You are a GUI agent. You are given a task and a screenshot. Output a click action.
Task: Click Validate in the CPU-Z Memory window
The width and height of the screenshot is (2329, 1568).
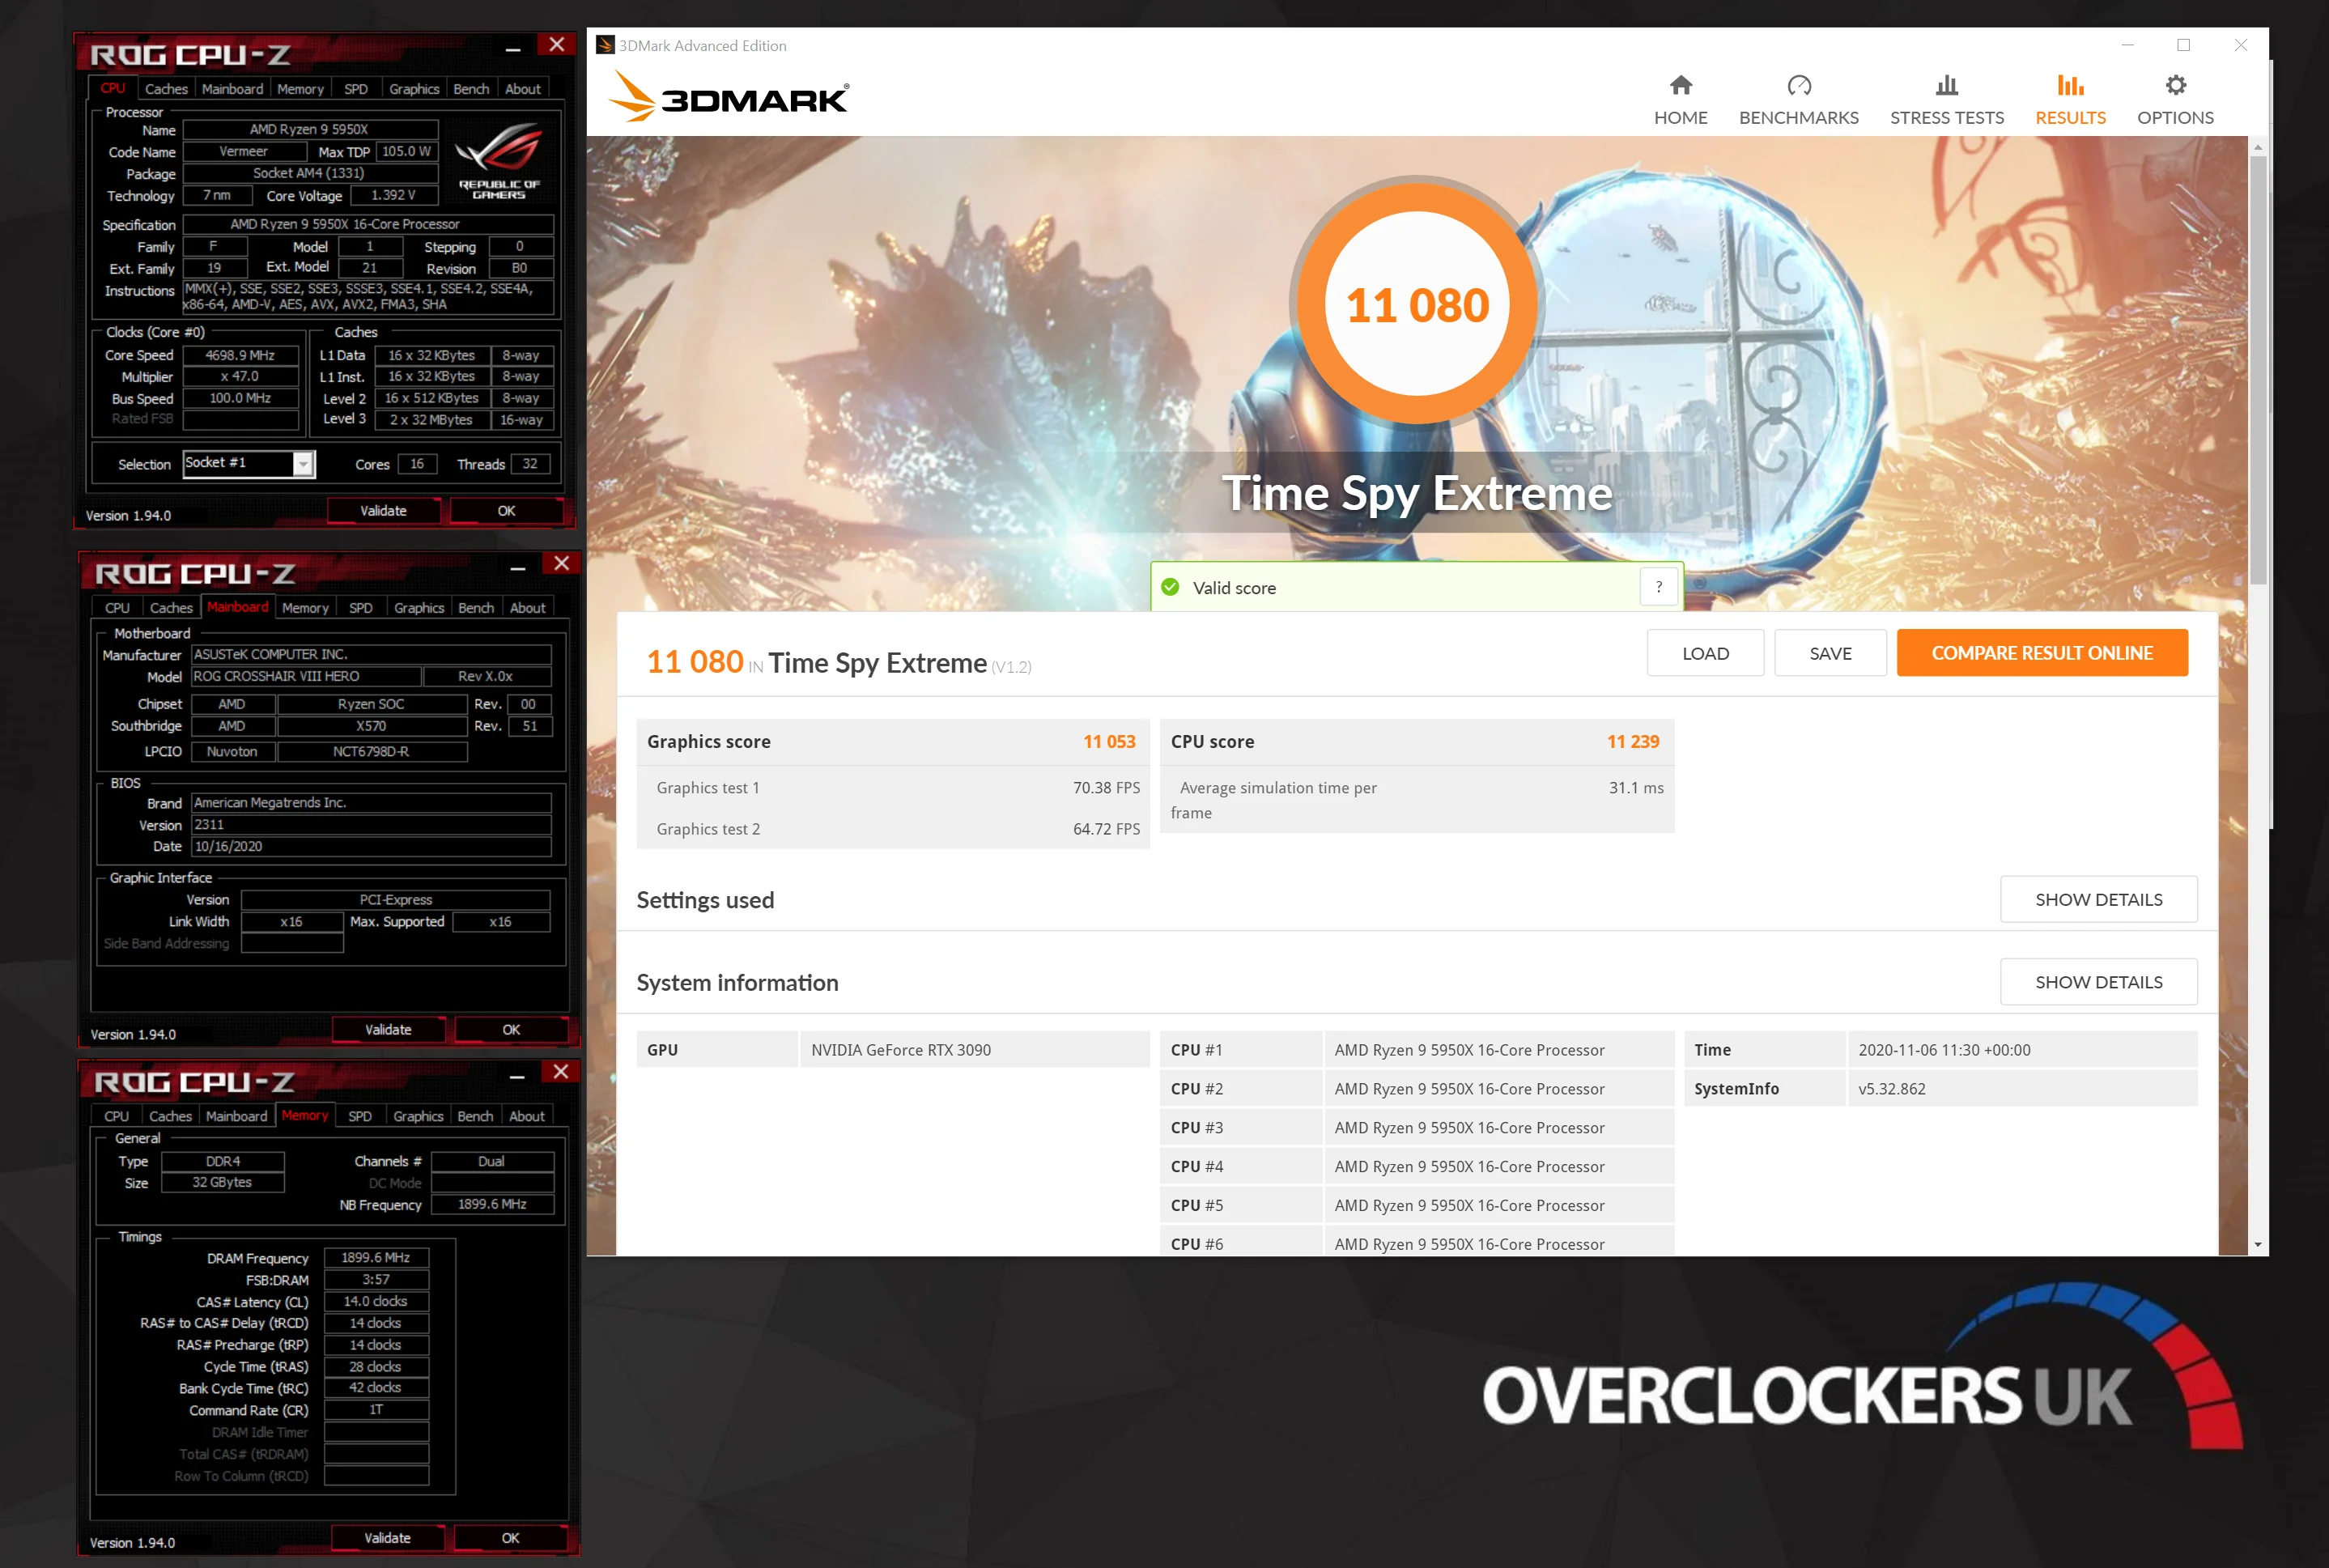coord(387,1537)
